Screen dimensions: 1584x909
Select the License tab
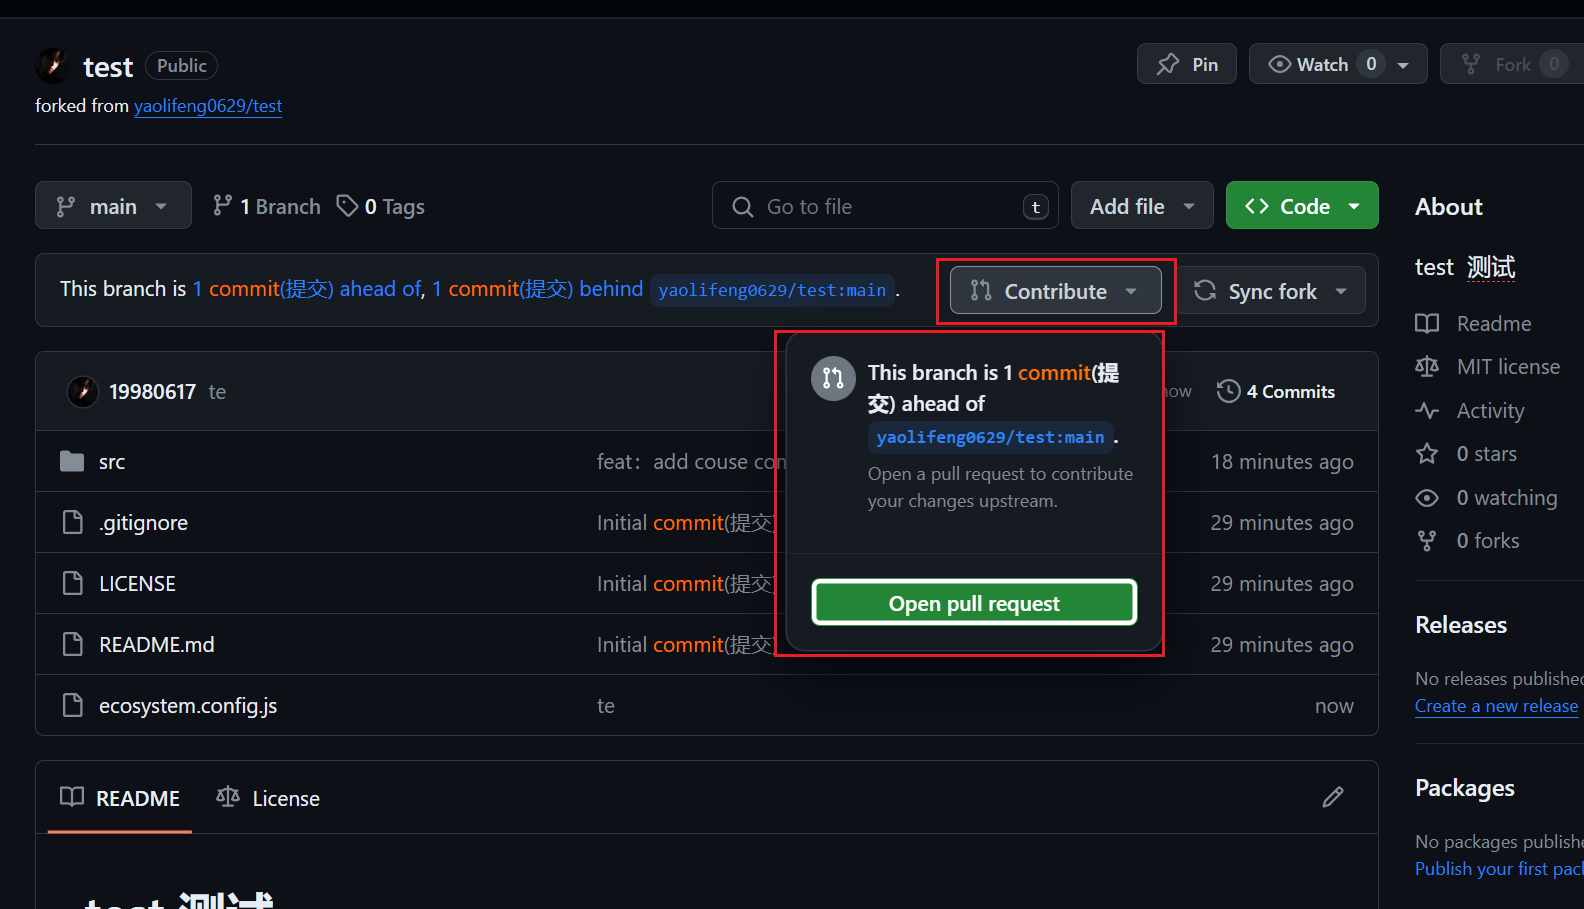click(268, 798)
